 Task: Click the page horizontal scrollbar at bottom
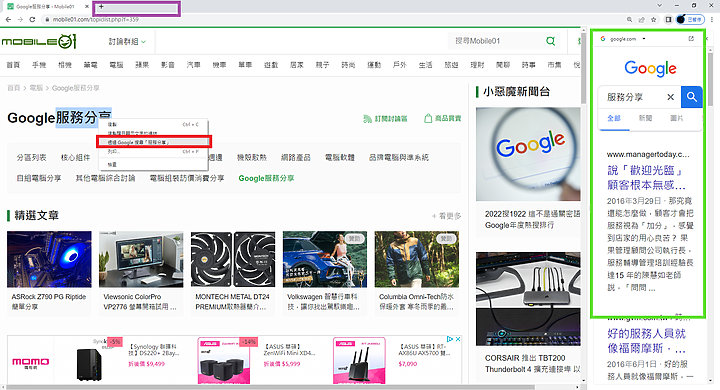(x=271, y=387)
